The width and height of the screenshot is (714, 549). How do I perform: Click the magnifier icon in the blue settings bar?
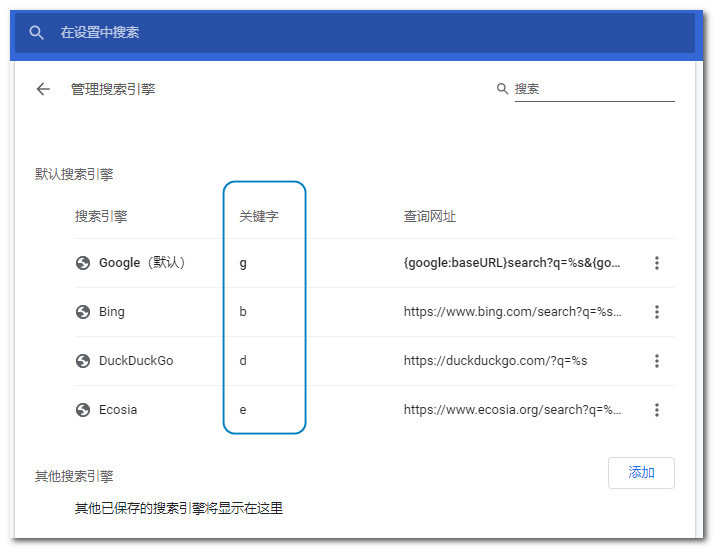coord(36,32)
